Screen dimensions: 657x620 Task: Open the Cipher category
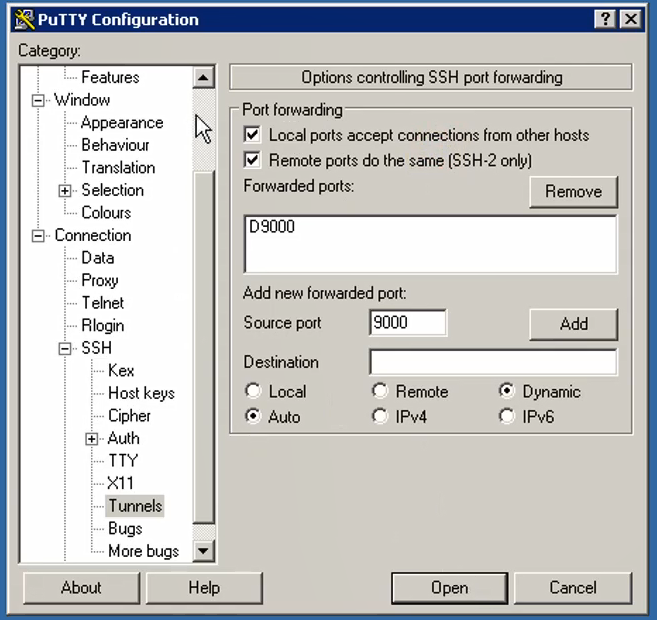click(x=129, y=416)
